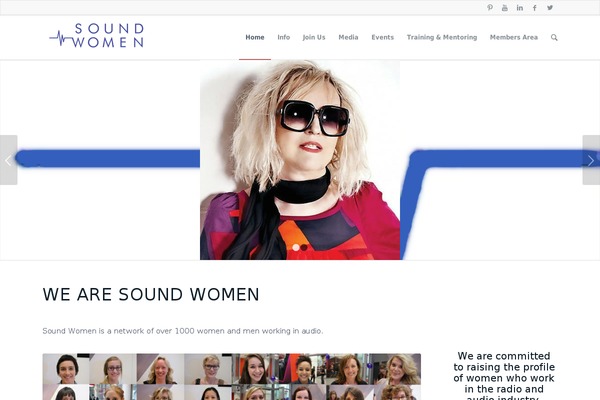Open the Twitter social icon
The image size is (600, 400).
click(550, 8)
